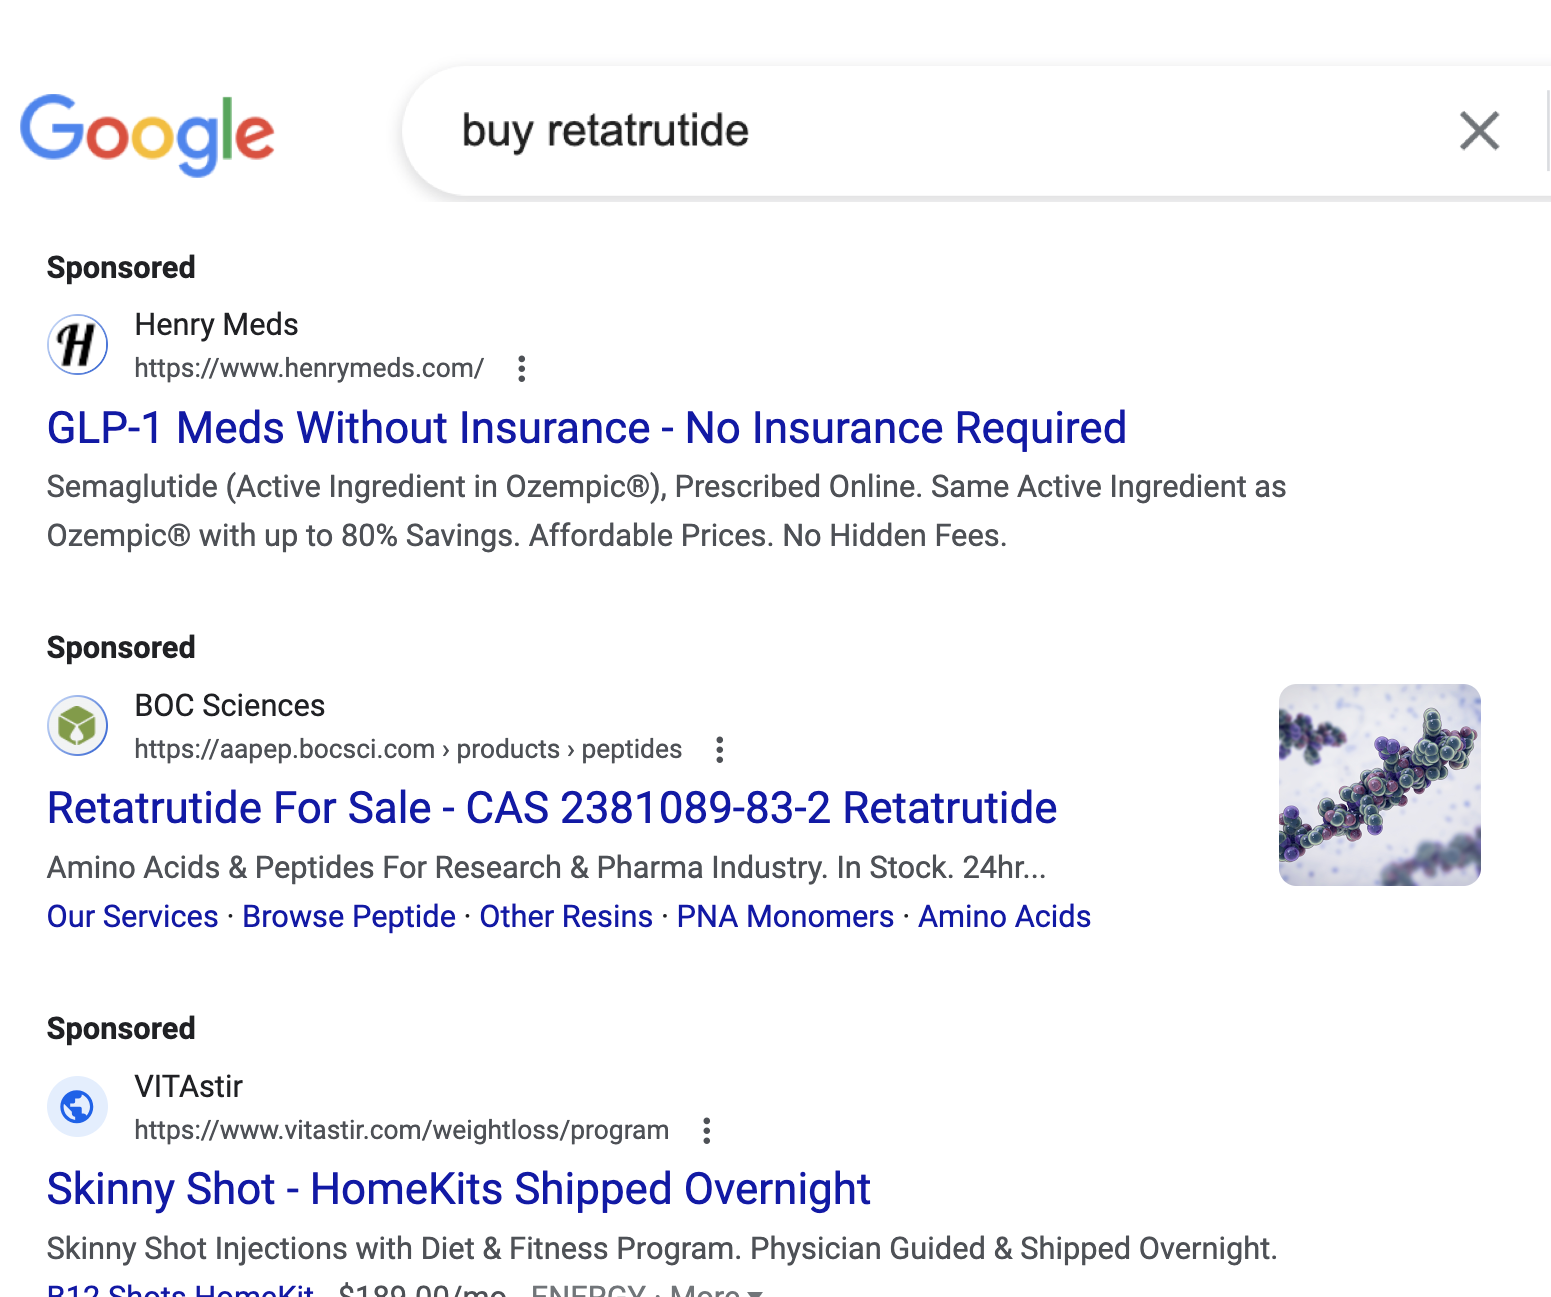Screen dimensions: 1551x1297
Task: Expand the More dropdown under VITAstir ad
Action: 716,1290
